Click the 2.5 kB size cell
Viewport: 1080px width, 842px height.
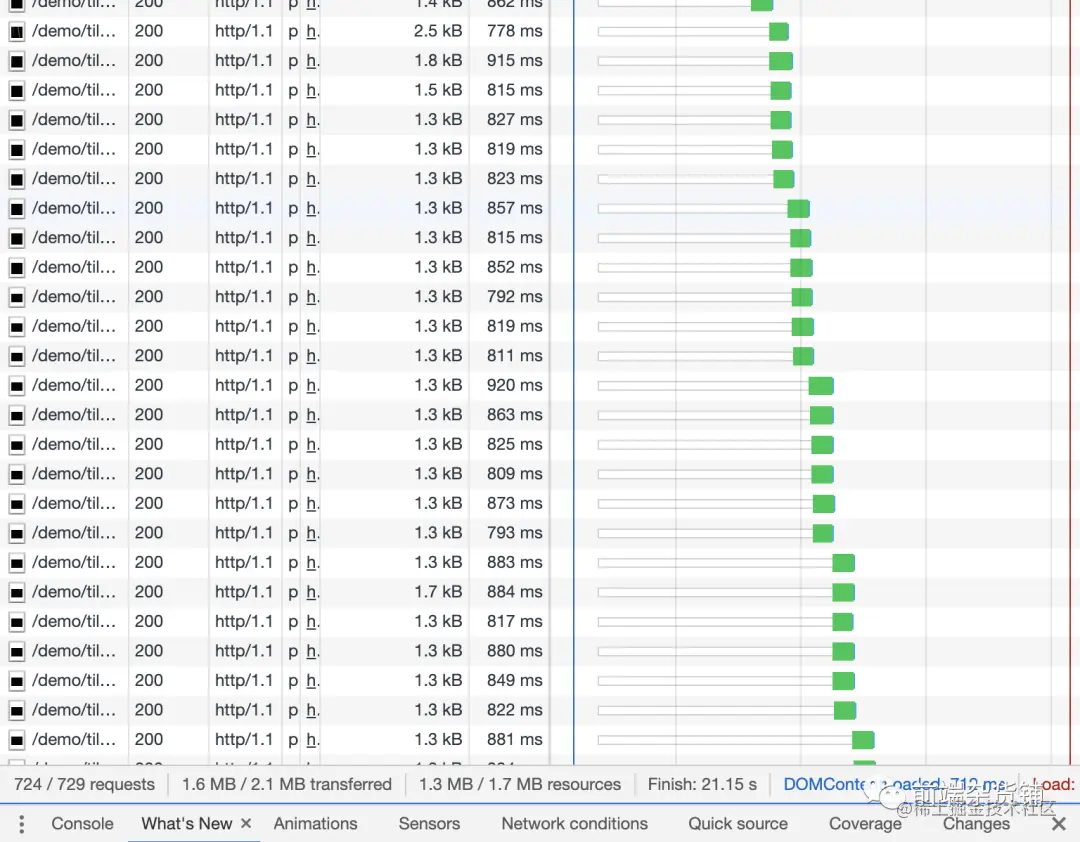click(438, 31)
